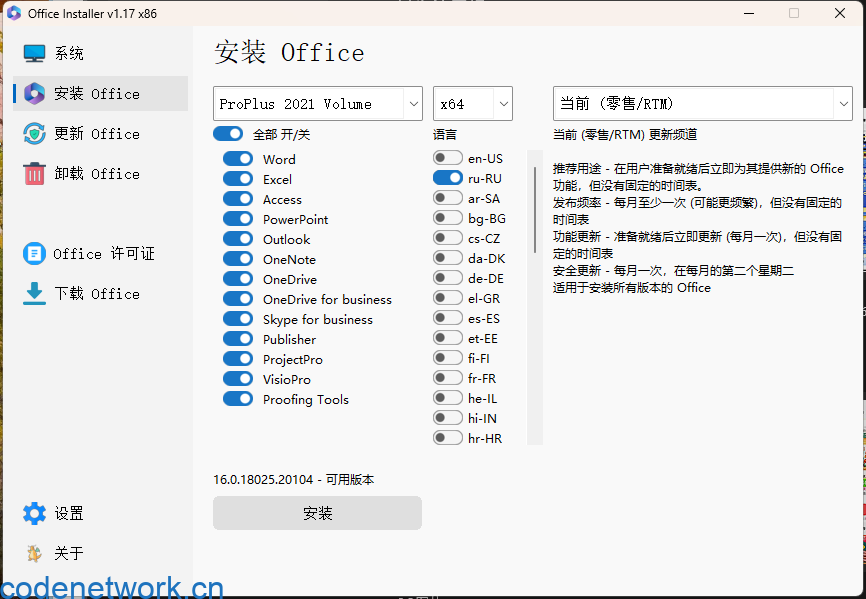Turn off Skype for business
The width and height of the screenshot is (866, 599).
238,319
